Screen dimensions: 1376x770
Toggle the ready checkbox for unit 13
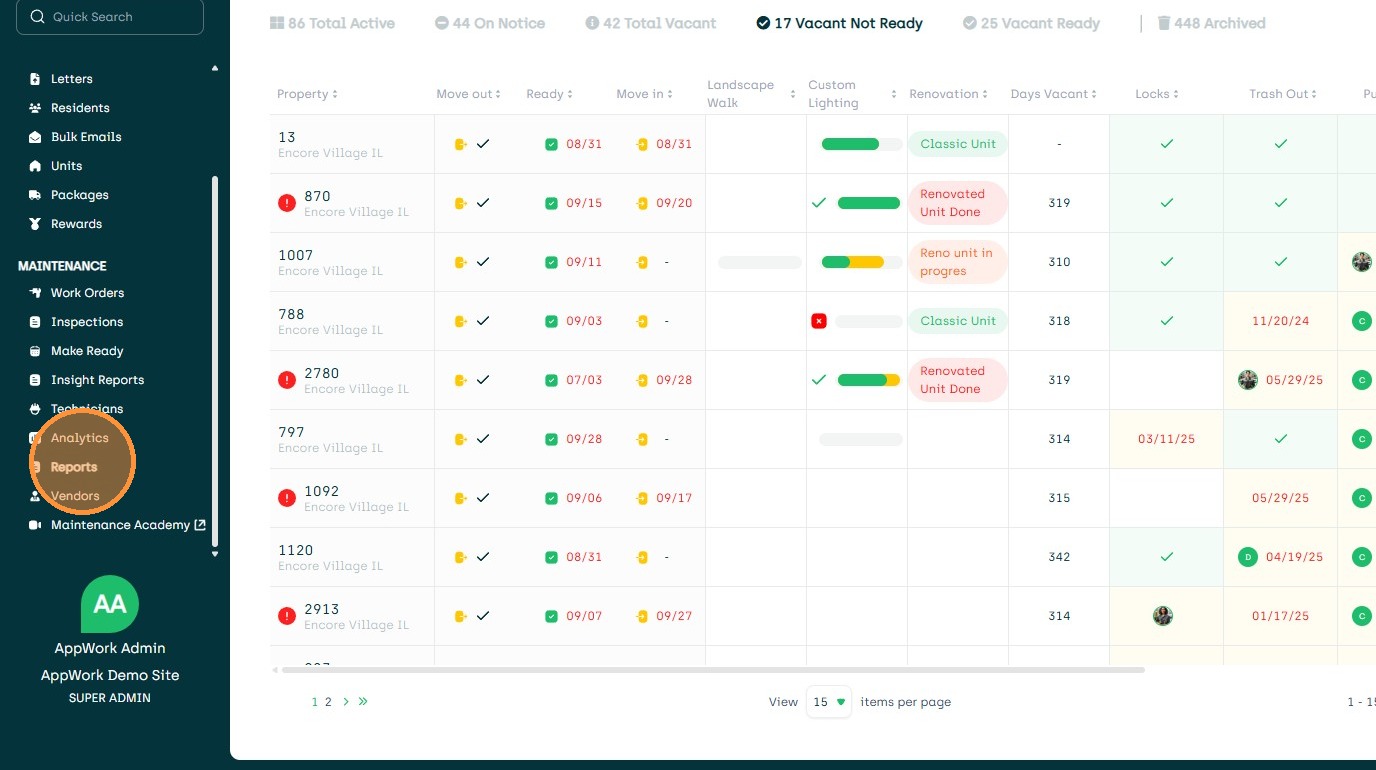coord(551,144)
